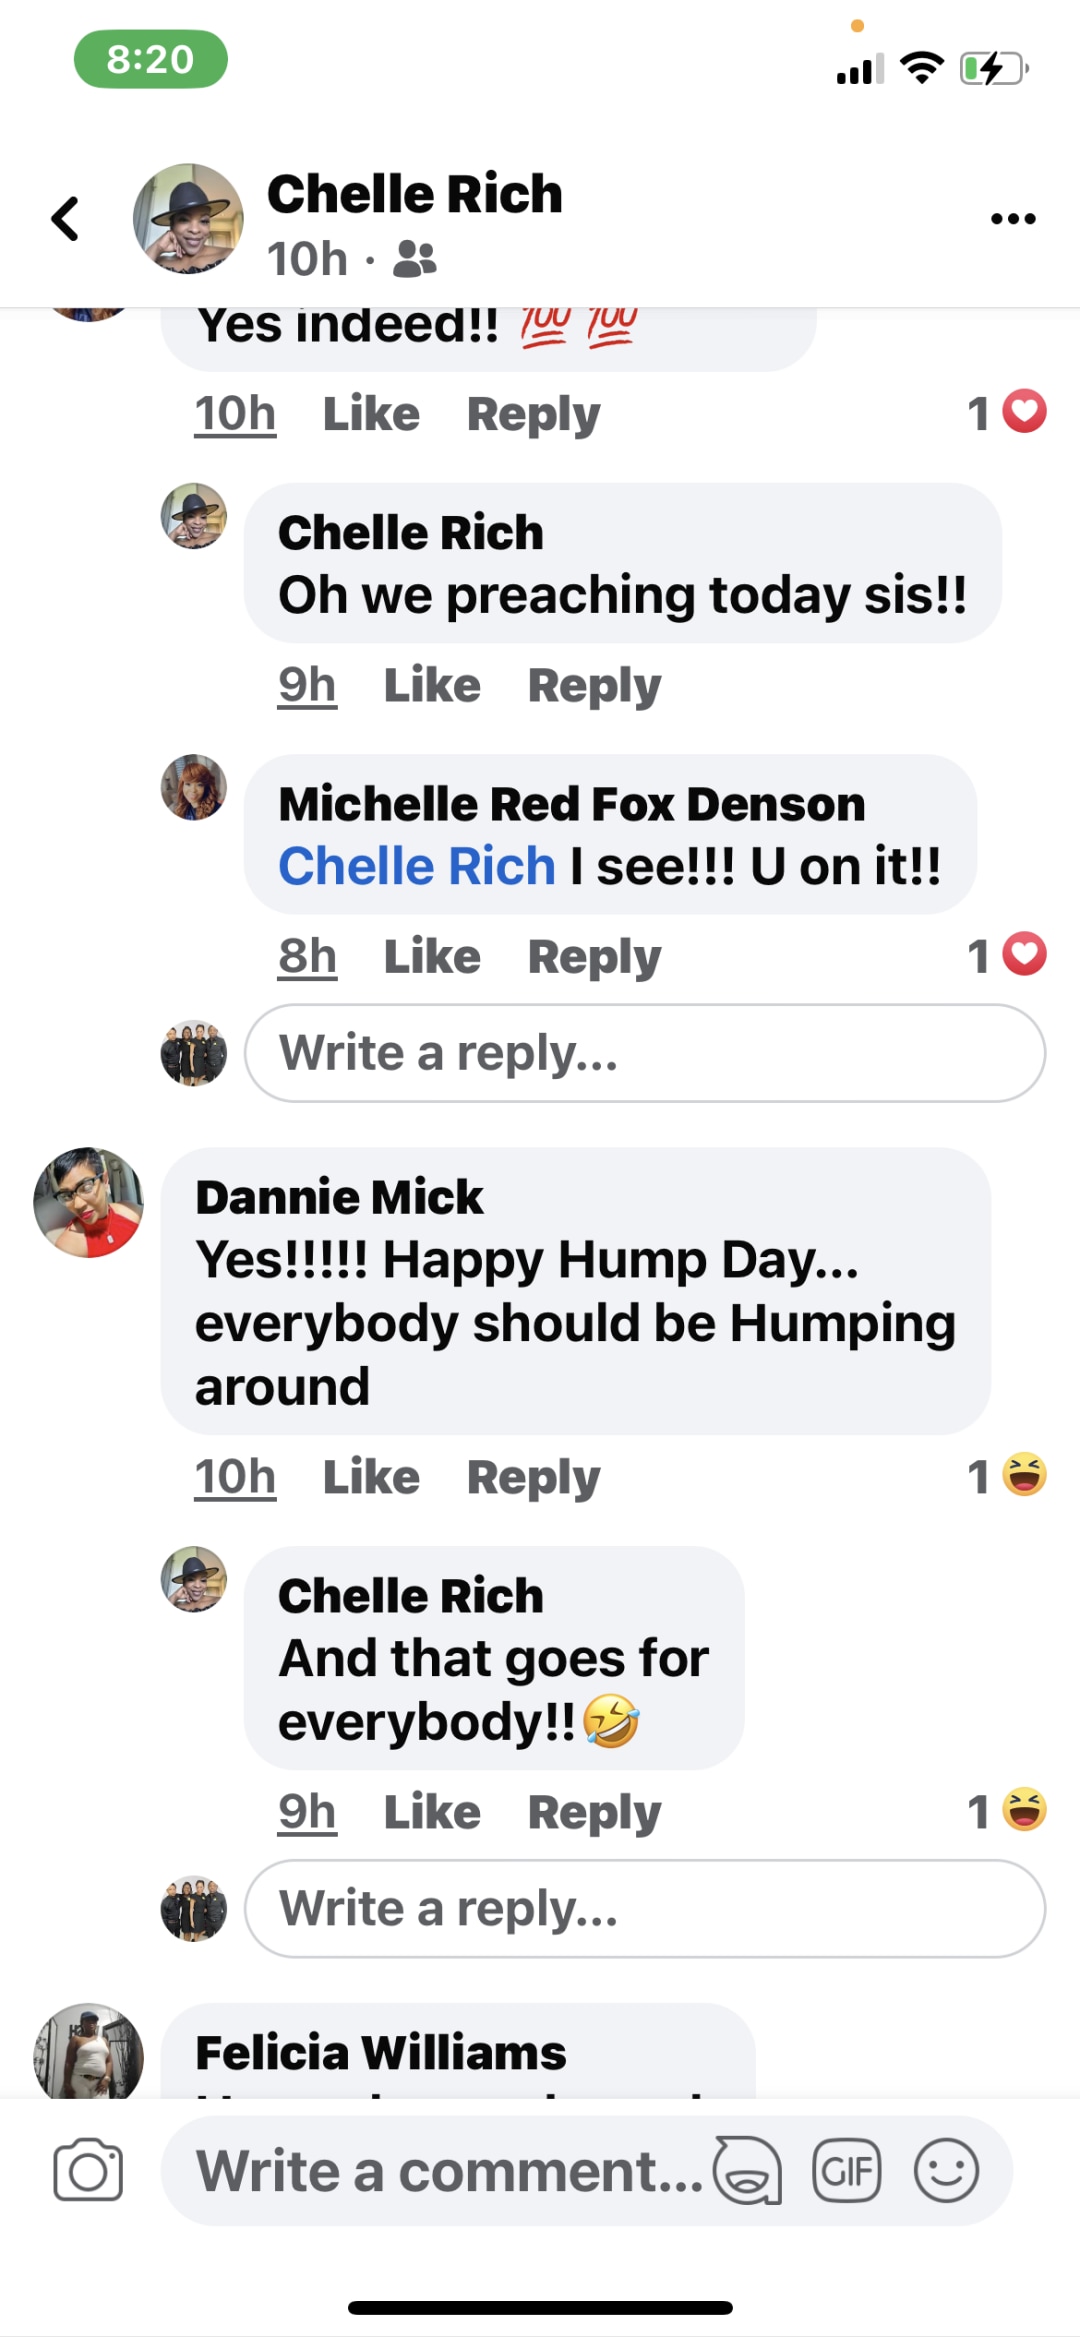The image size is (1080, 2337).
Task: Like Chelle Rich's 'preaching today' reply
Action: coord(432,686)
